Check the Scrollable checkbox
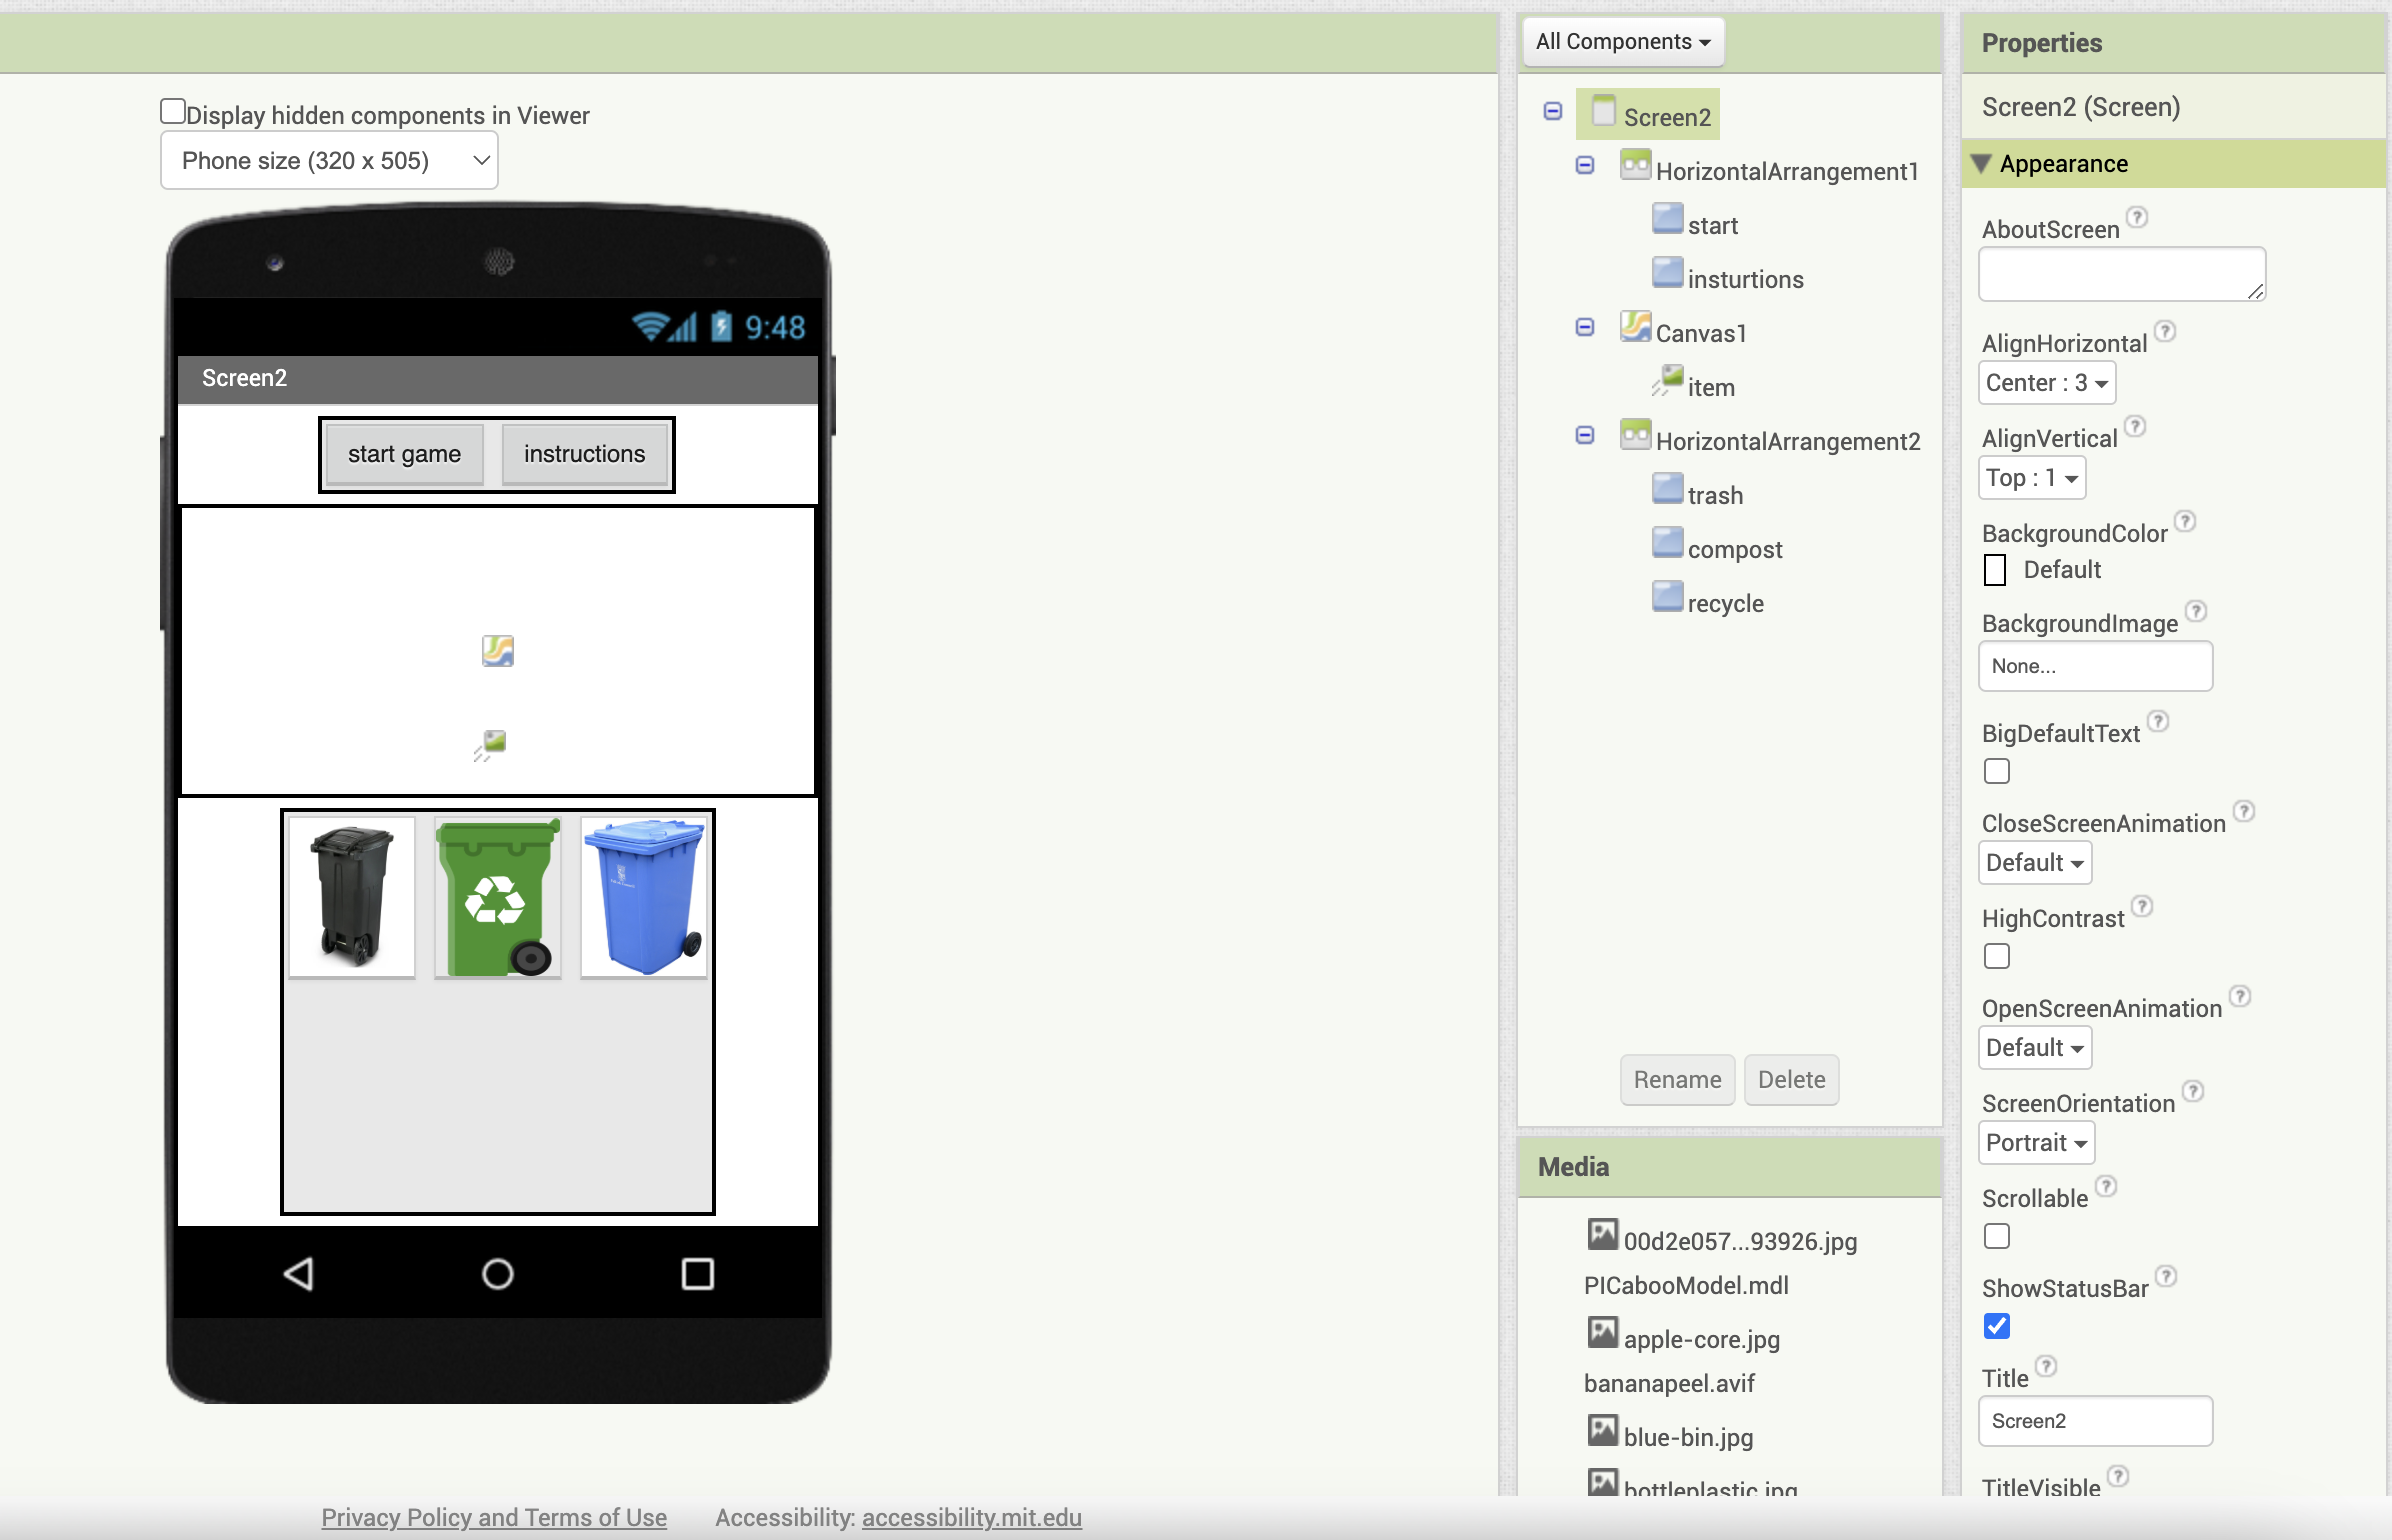Screen dimensions: 2392x1540 click(1997, 1236)
